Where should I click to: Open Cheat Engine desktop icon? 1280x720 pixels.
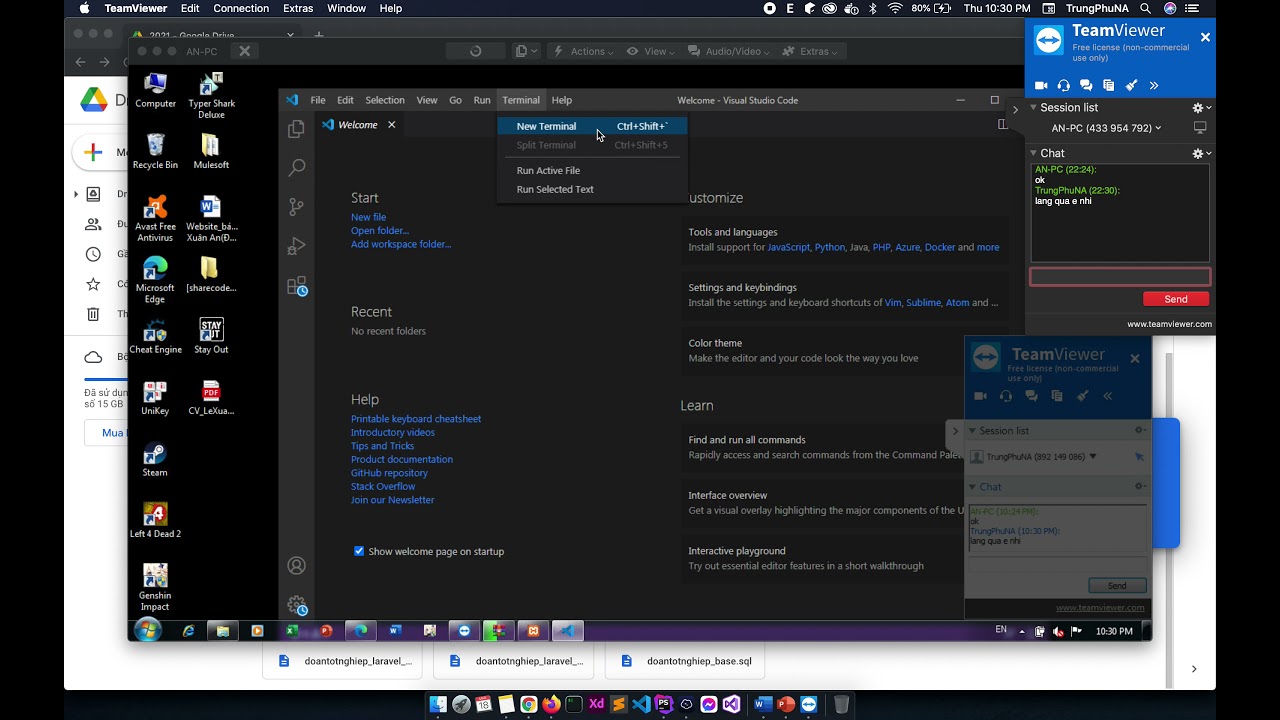tap(155, 337)
